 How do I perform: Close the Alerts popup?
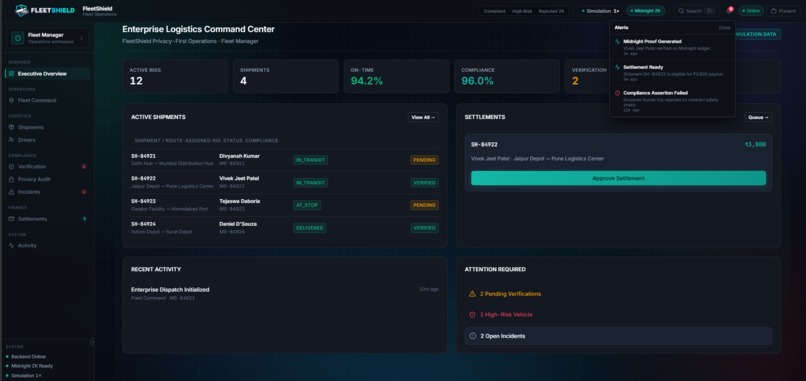(x=724, y=28)
